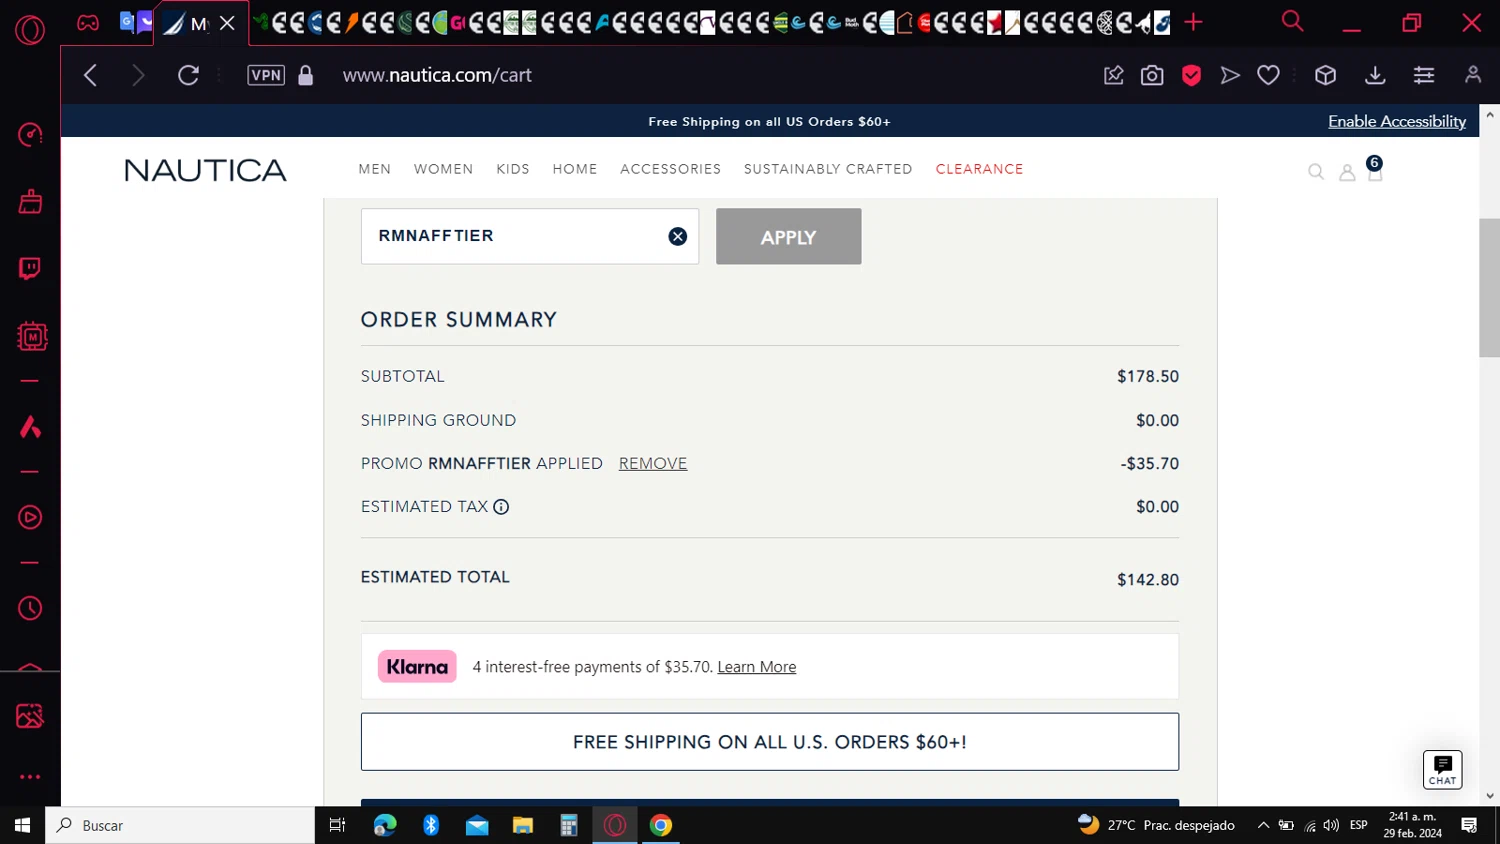
Task: Open Chrome from the taskbar
Action: [x=661, y=825]
